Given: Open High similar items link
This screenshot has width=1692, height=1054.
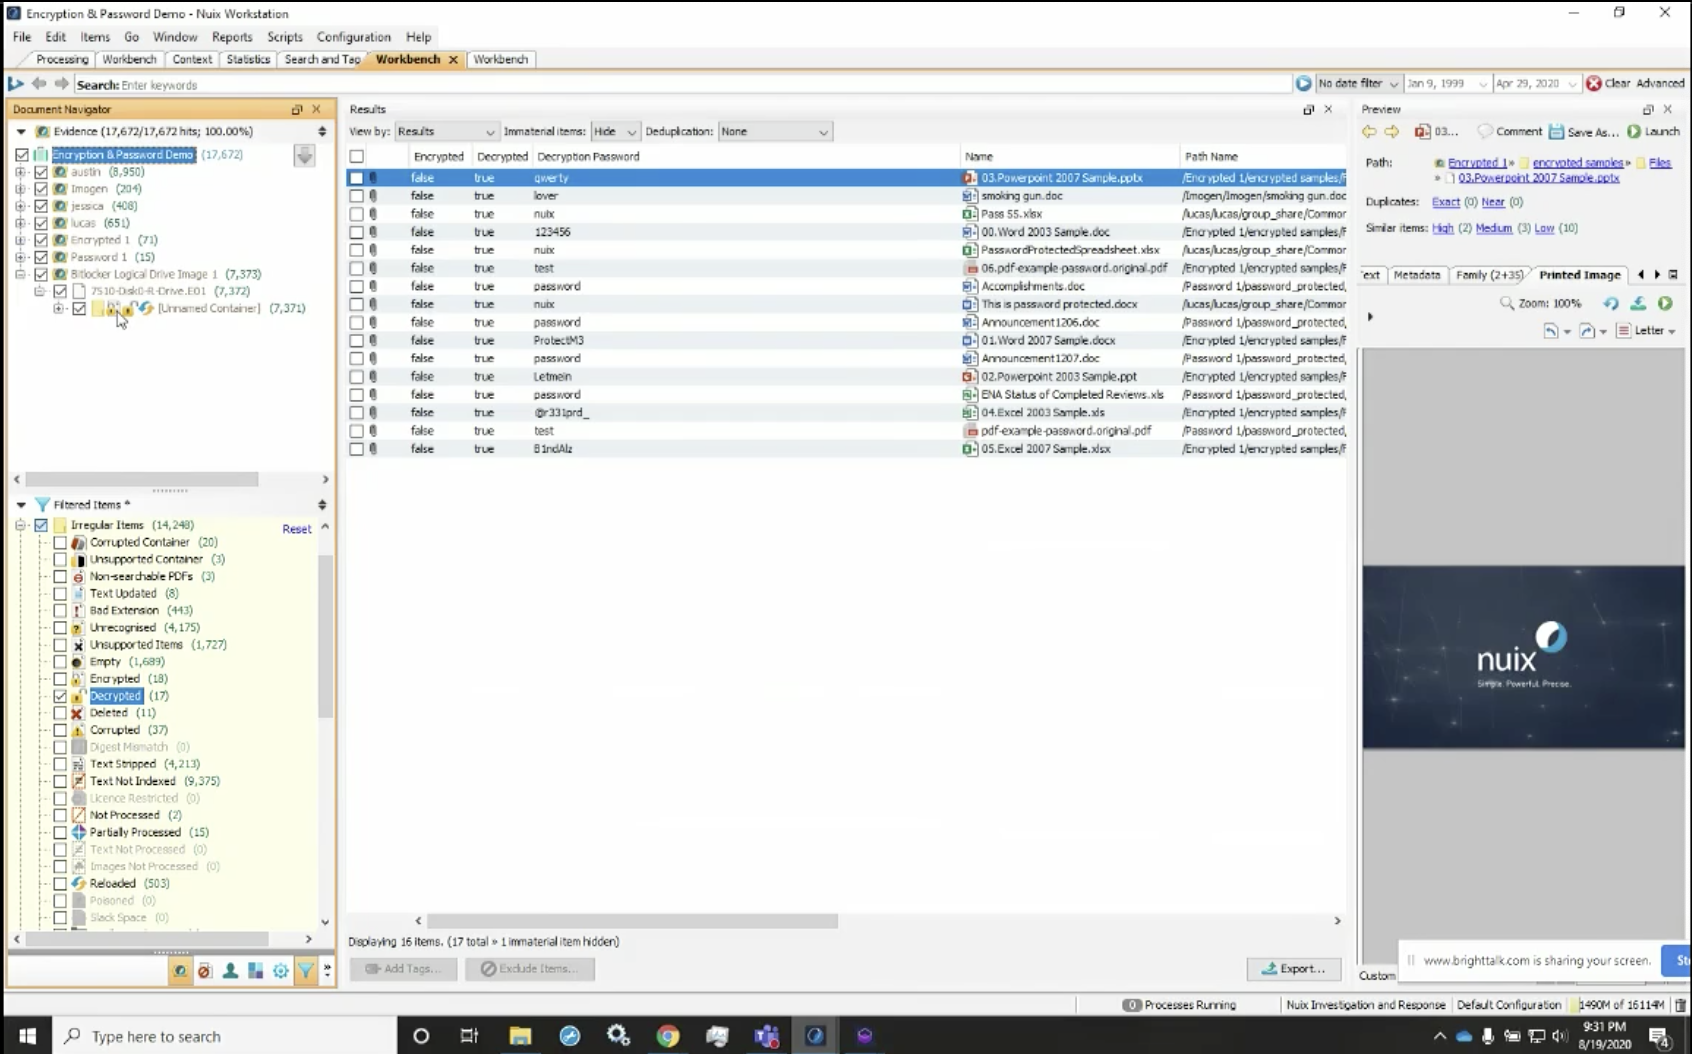Looking at the screenshot, I should point(1442,228).
